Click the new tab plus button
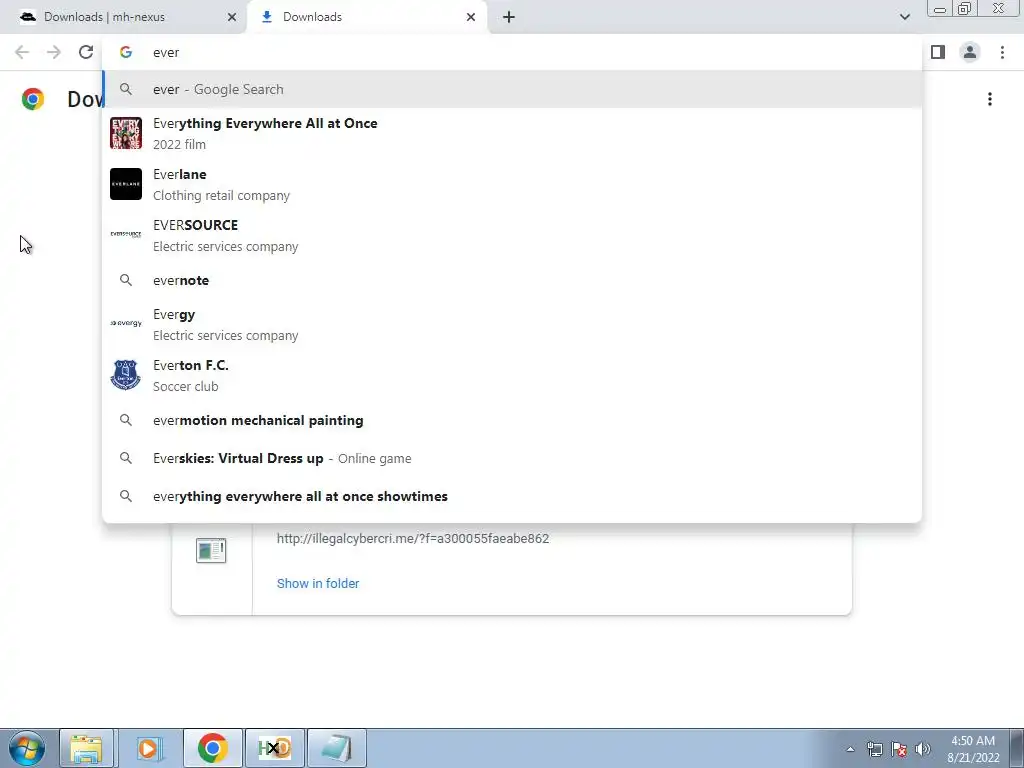 509,17
